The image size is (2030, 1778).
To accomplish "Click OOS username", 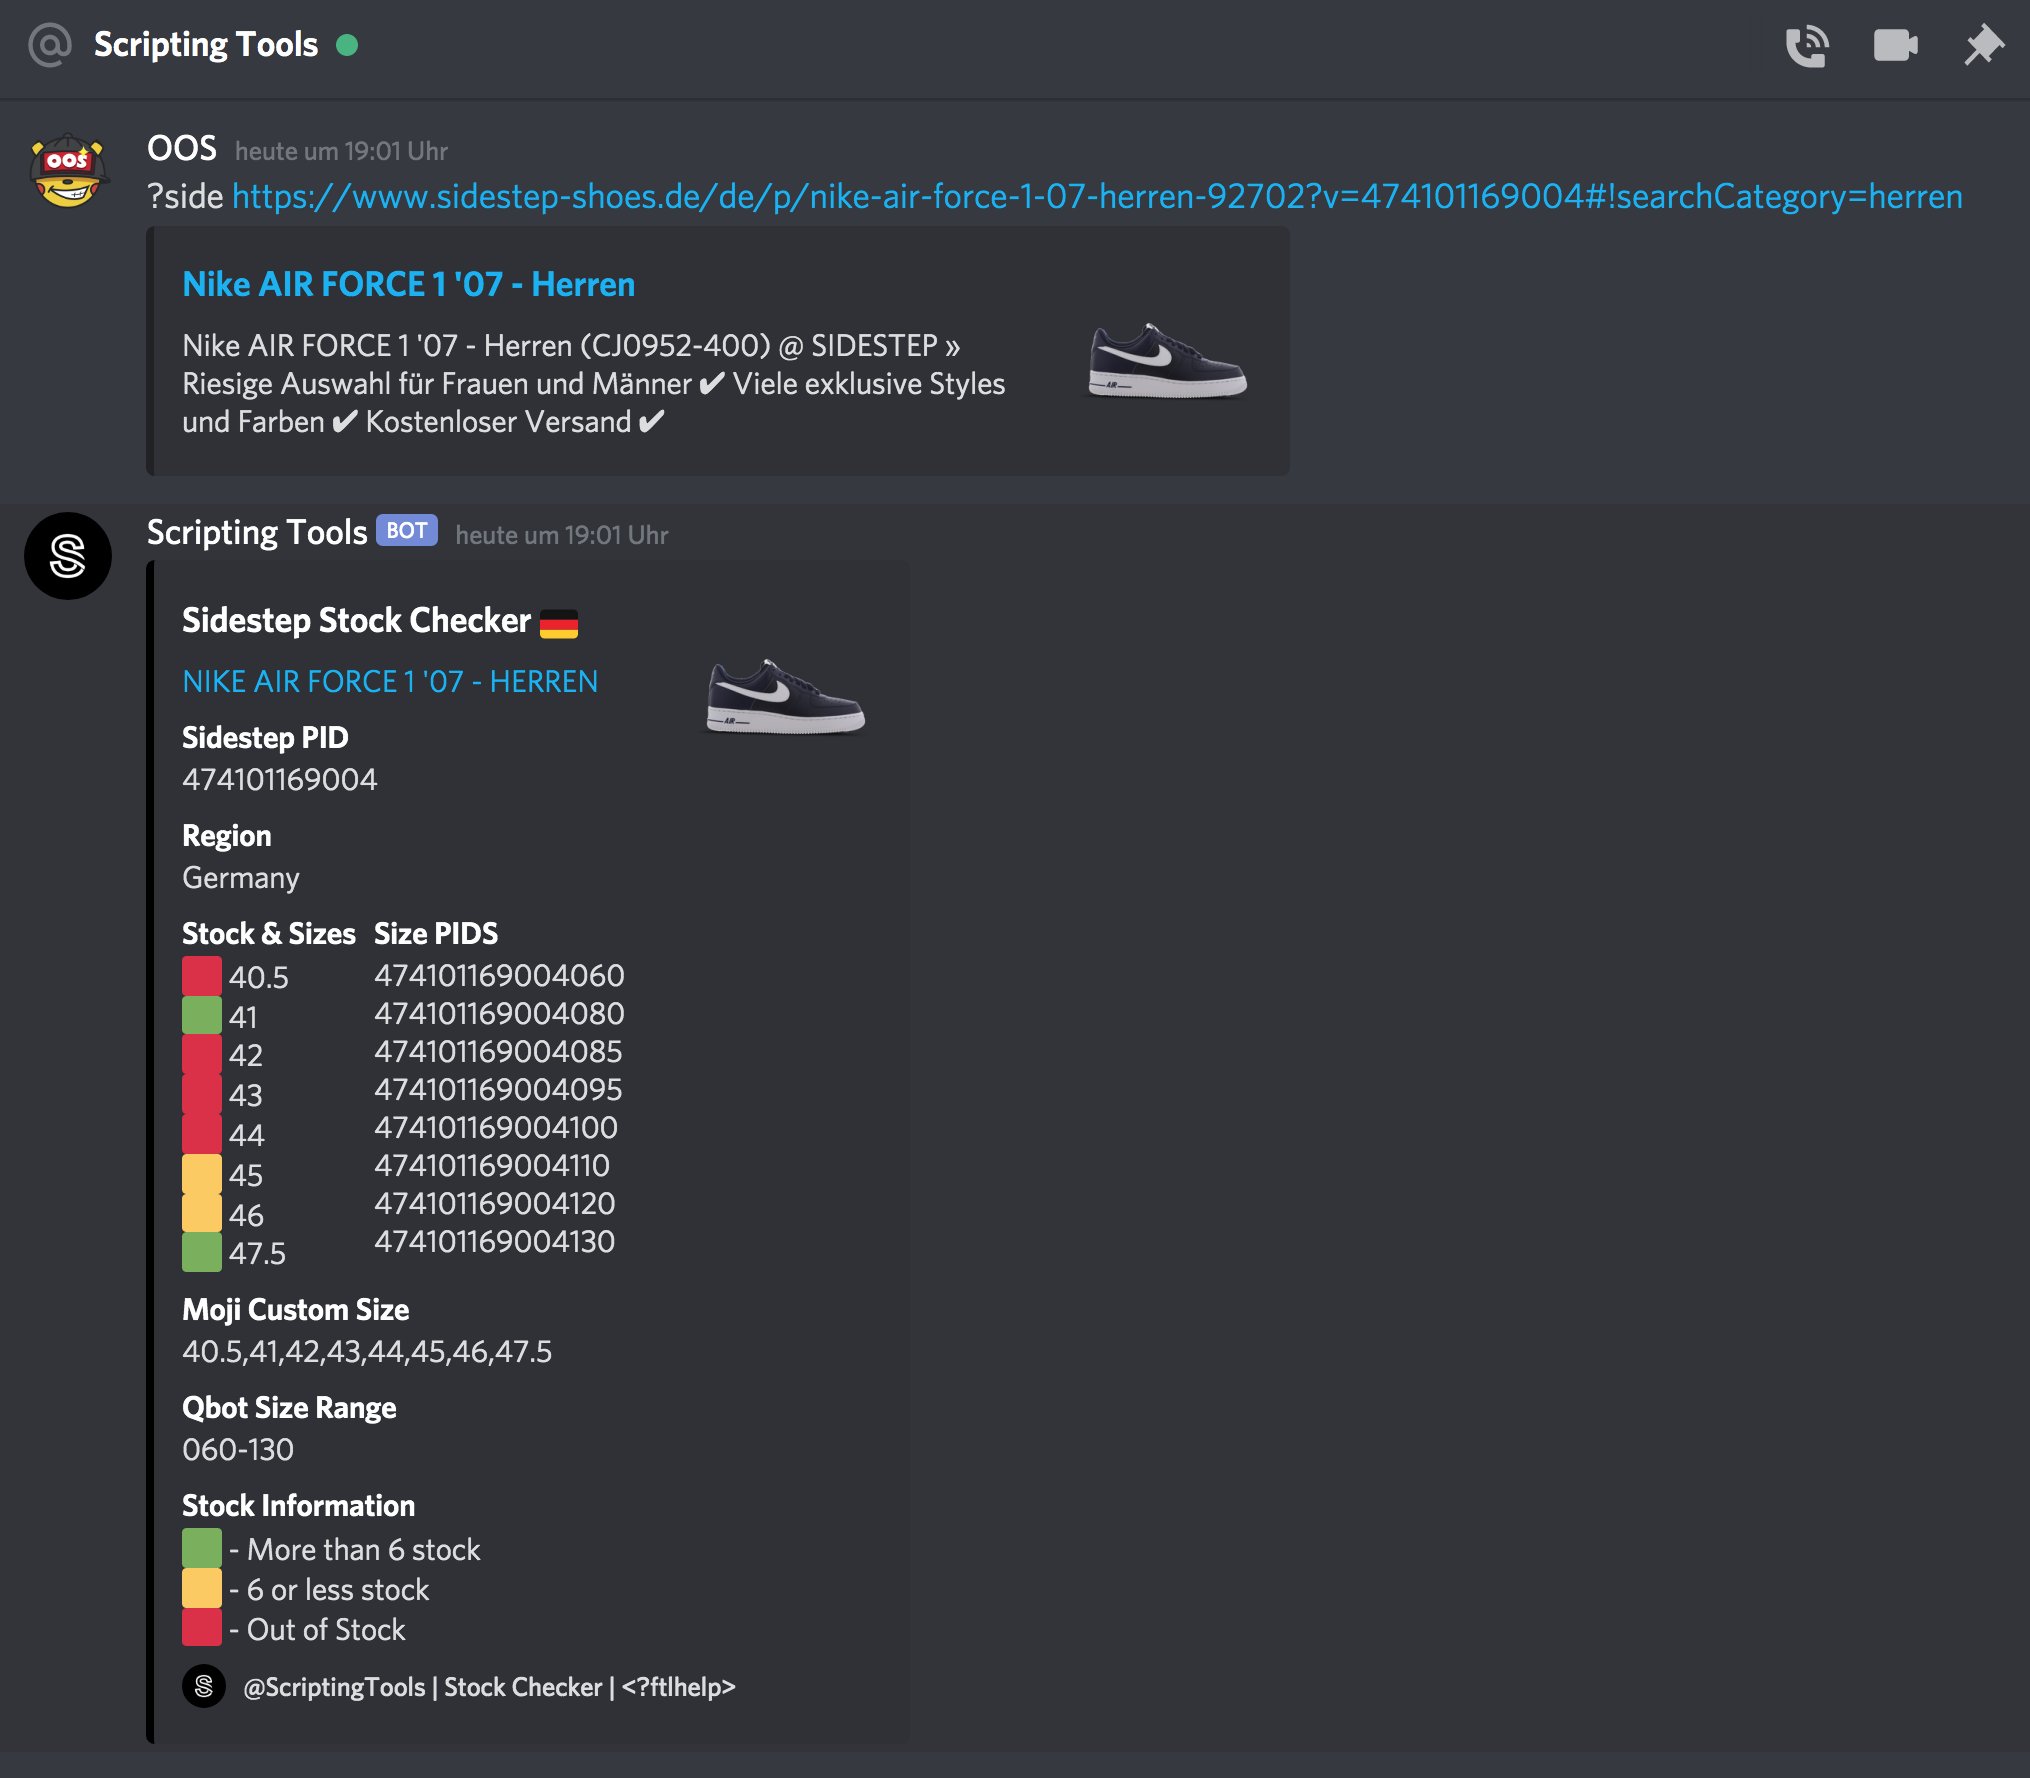I will [181, 149].
